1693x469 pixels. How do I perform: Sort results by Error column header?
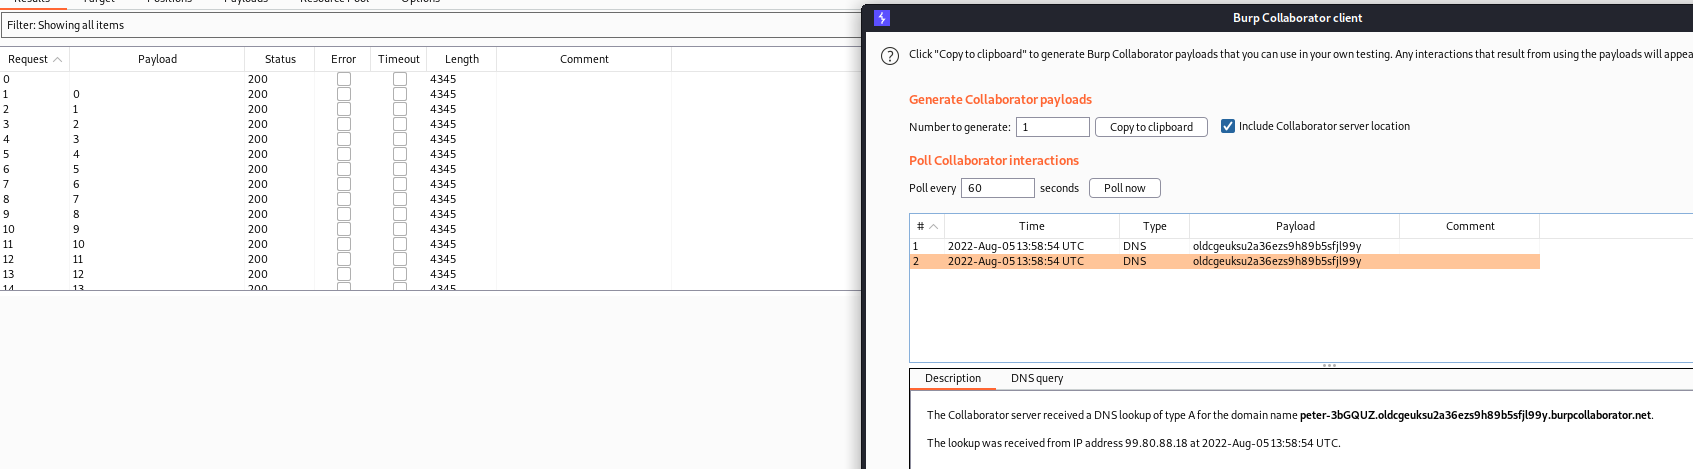pyautogui.click(x=343, y=59)
